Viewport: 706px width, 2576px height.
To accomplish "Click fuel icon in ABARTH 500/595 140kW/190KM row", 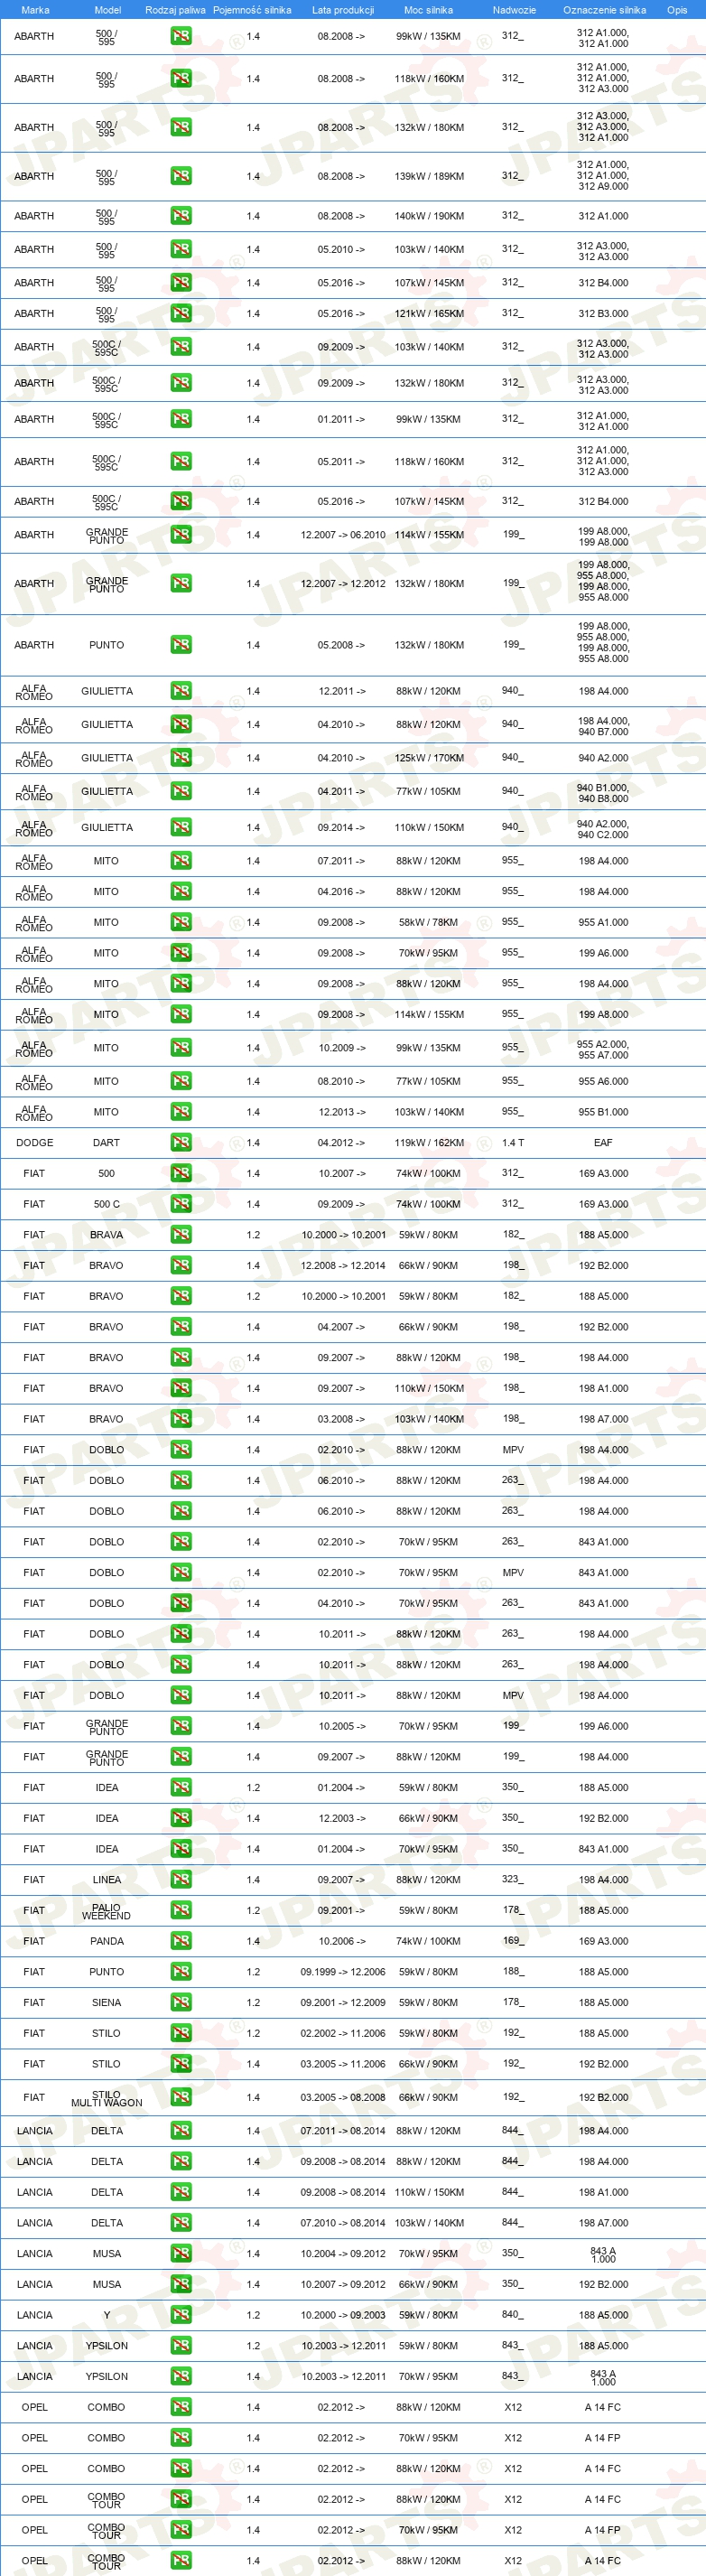I will (181, 216).
